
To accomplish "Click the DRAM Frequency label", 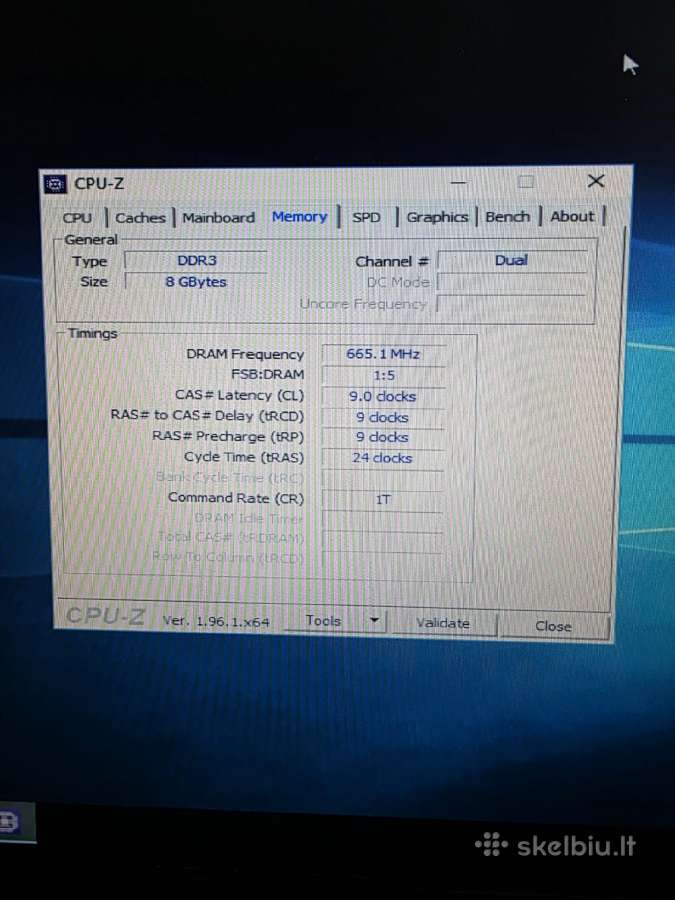I will (x=245, y=354).
